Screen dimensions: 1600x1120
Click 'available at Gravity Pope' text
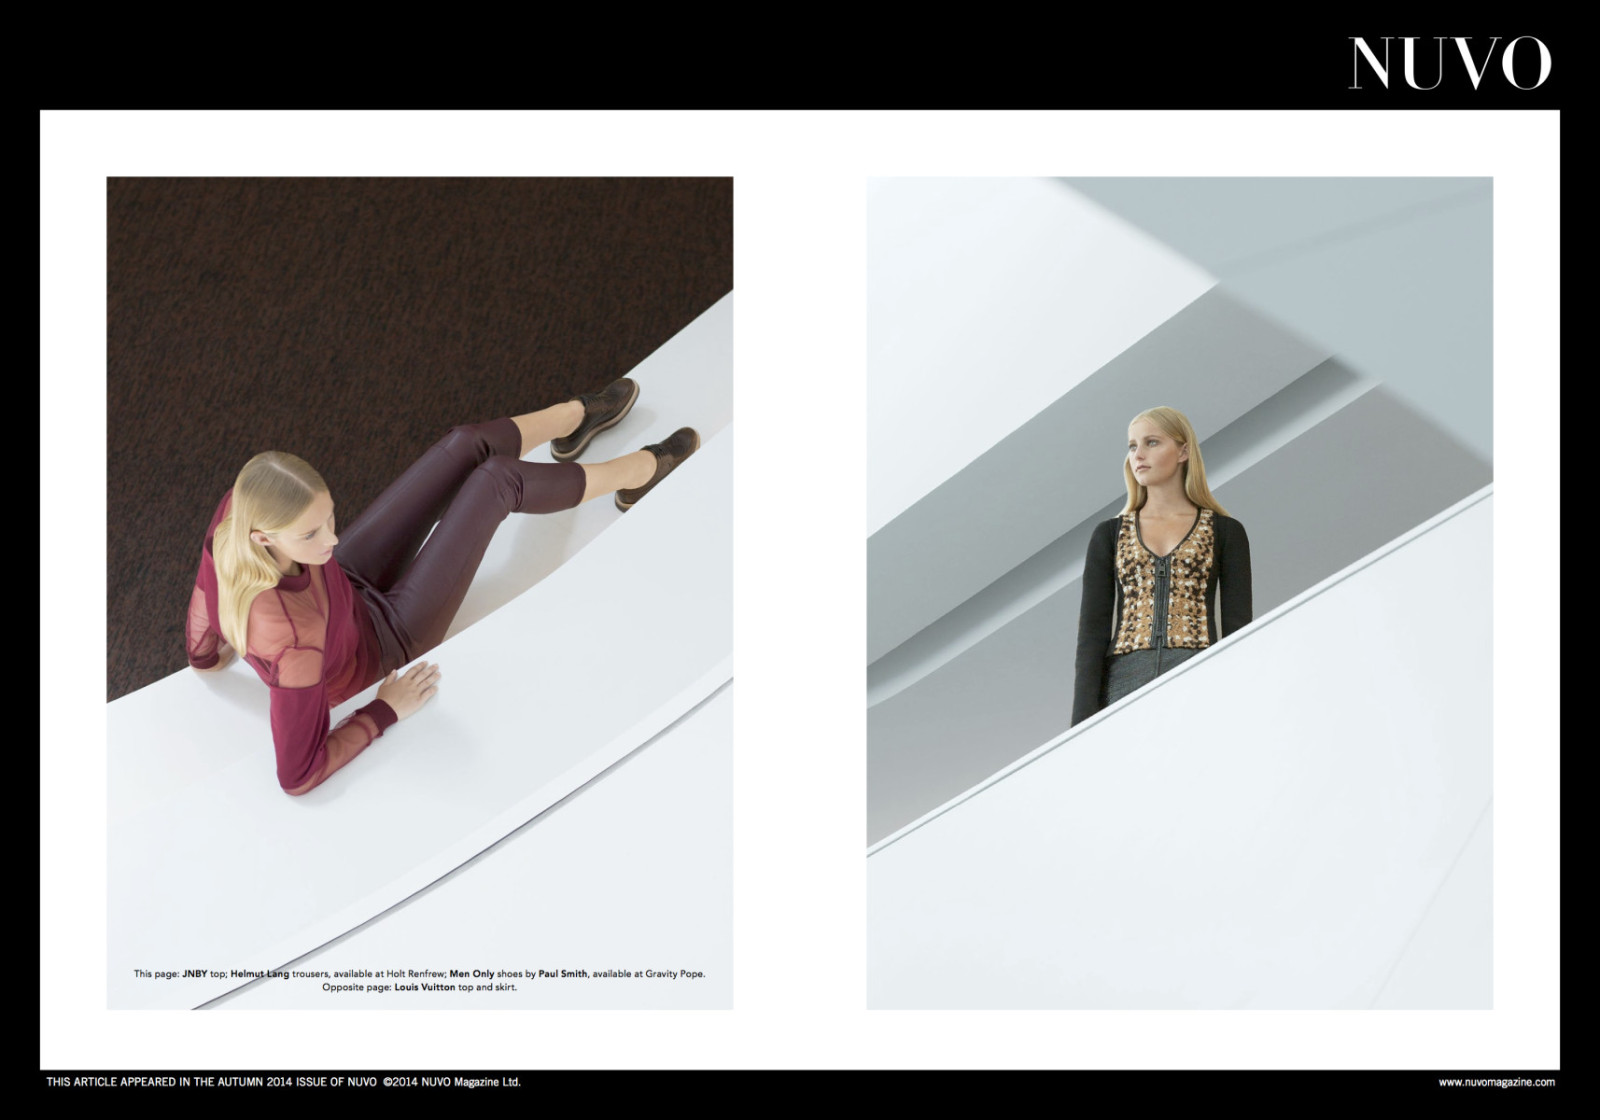(648, 974)
